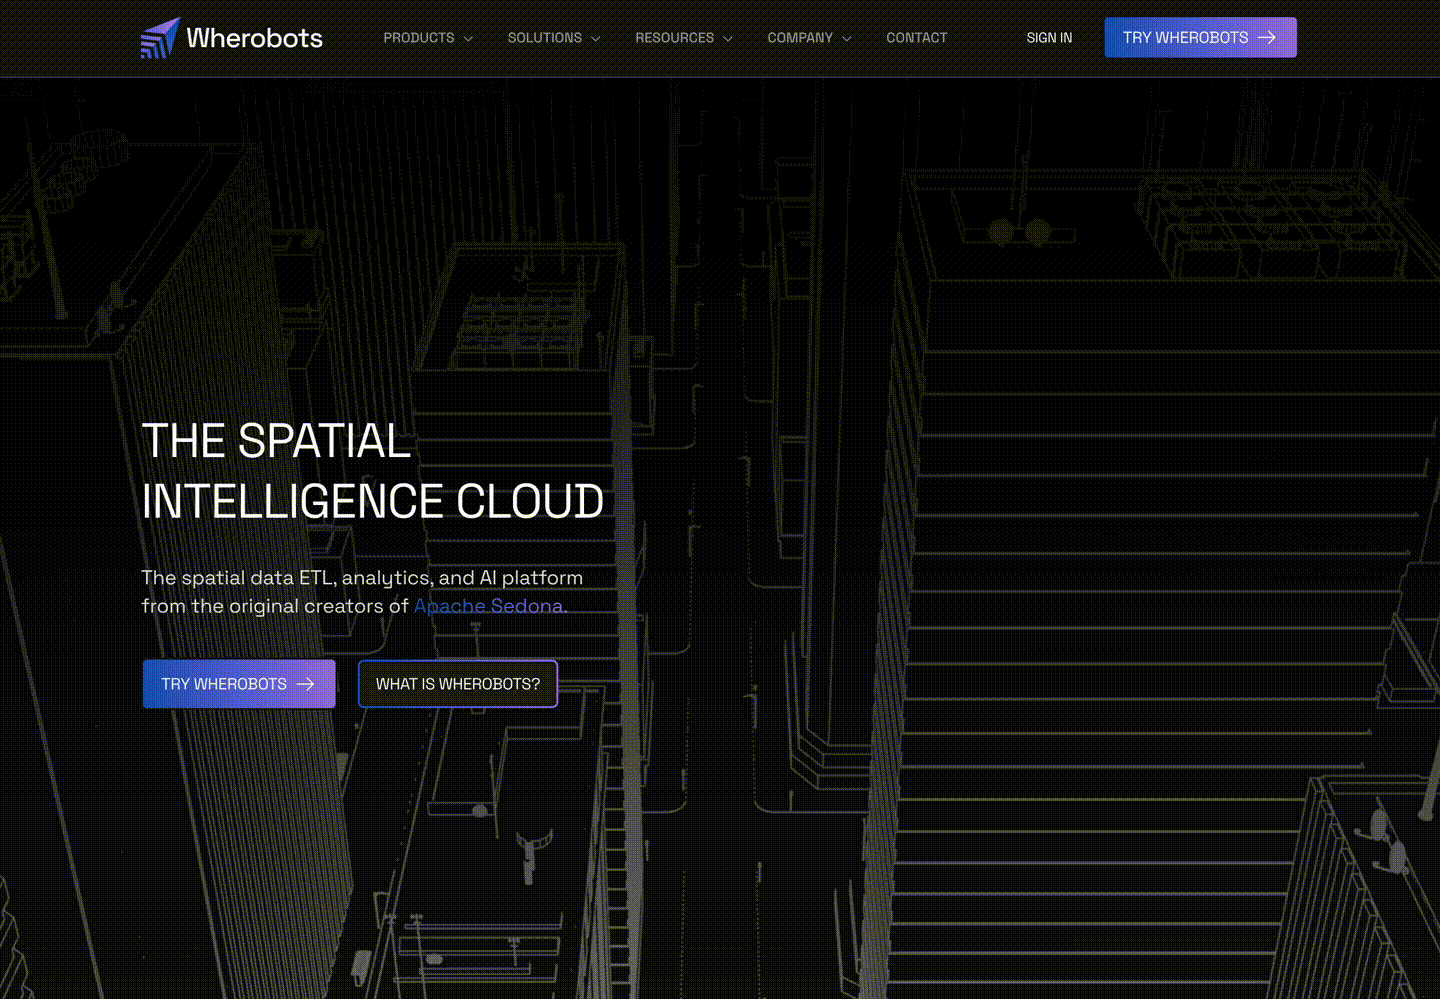The width and height of the screenshot is (1440, 999).
Task: Click the text 'The spatial data ETL, analytics, and AI platform'
Action: [x=362, y=578]
